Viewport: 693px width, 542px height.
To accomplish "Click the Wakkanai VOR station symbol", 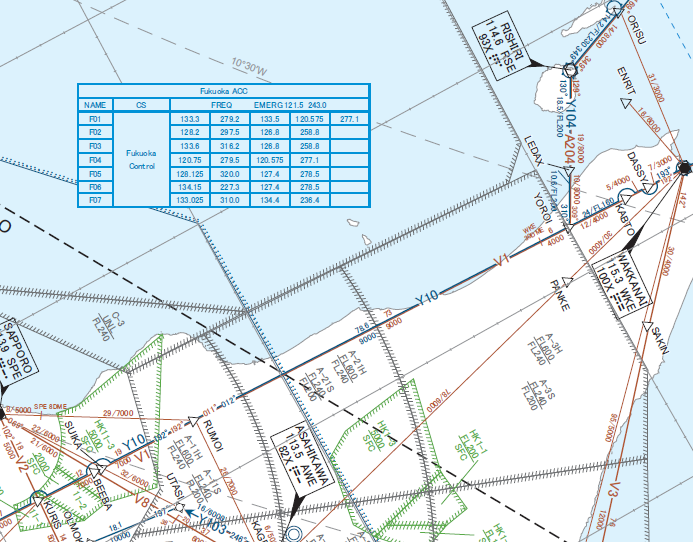I will [685, 168].
